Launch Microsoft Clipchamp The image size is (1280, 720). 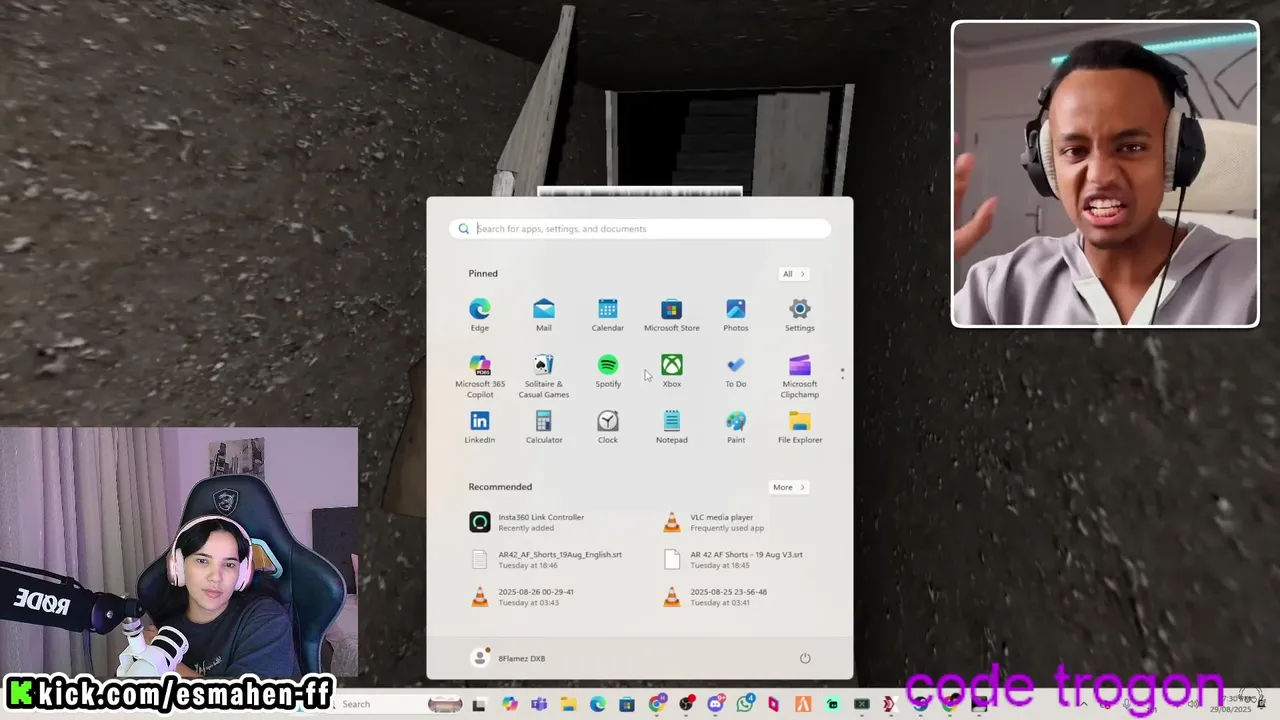coord(799,376)
